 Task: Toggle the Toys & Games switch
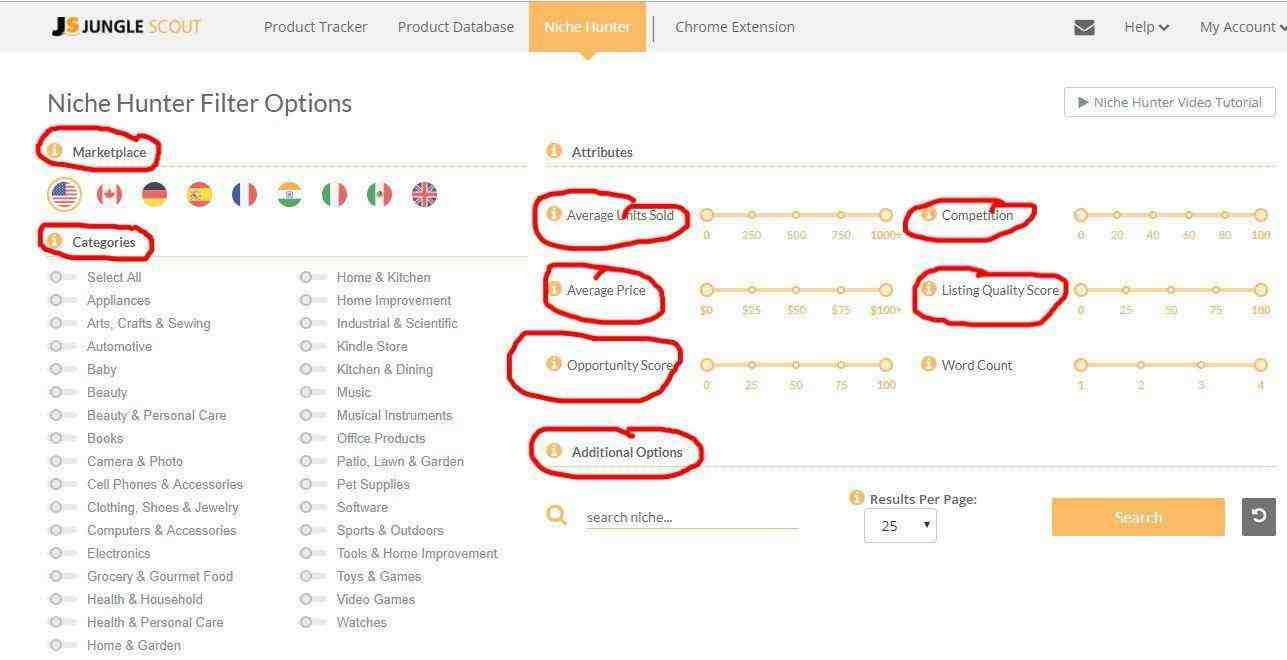312,576
